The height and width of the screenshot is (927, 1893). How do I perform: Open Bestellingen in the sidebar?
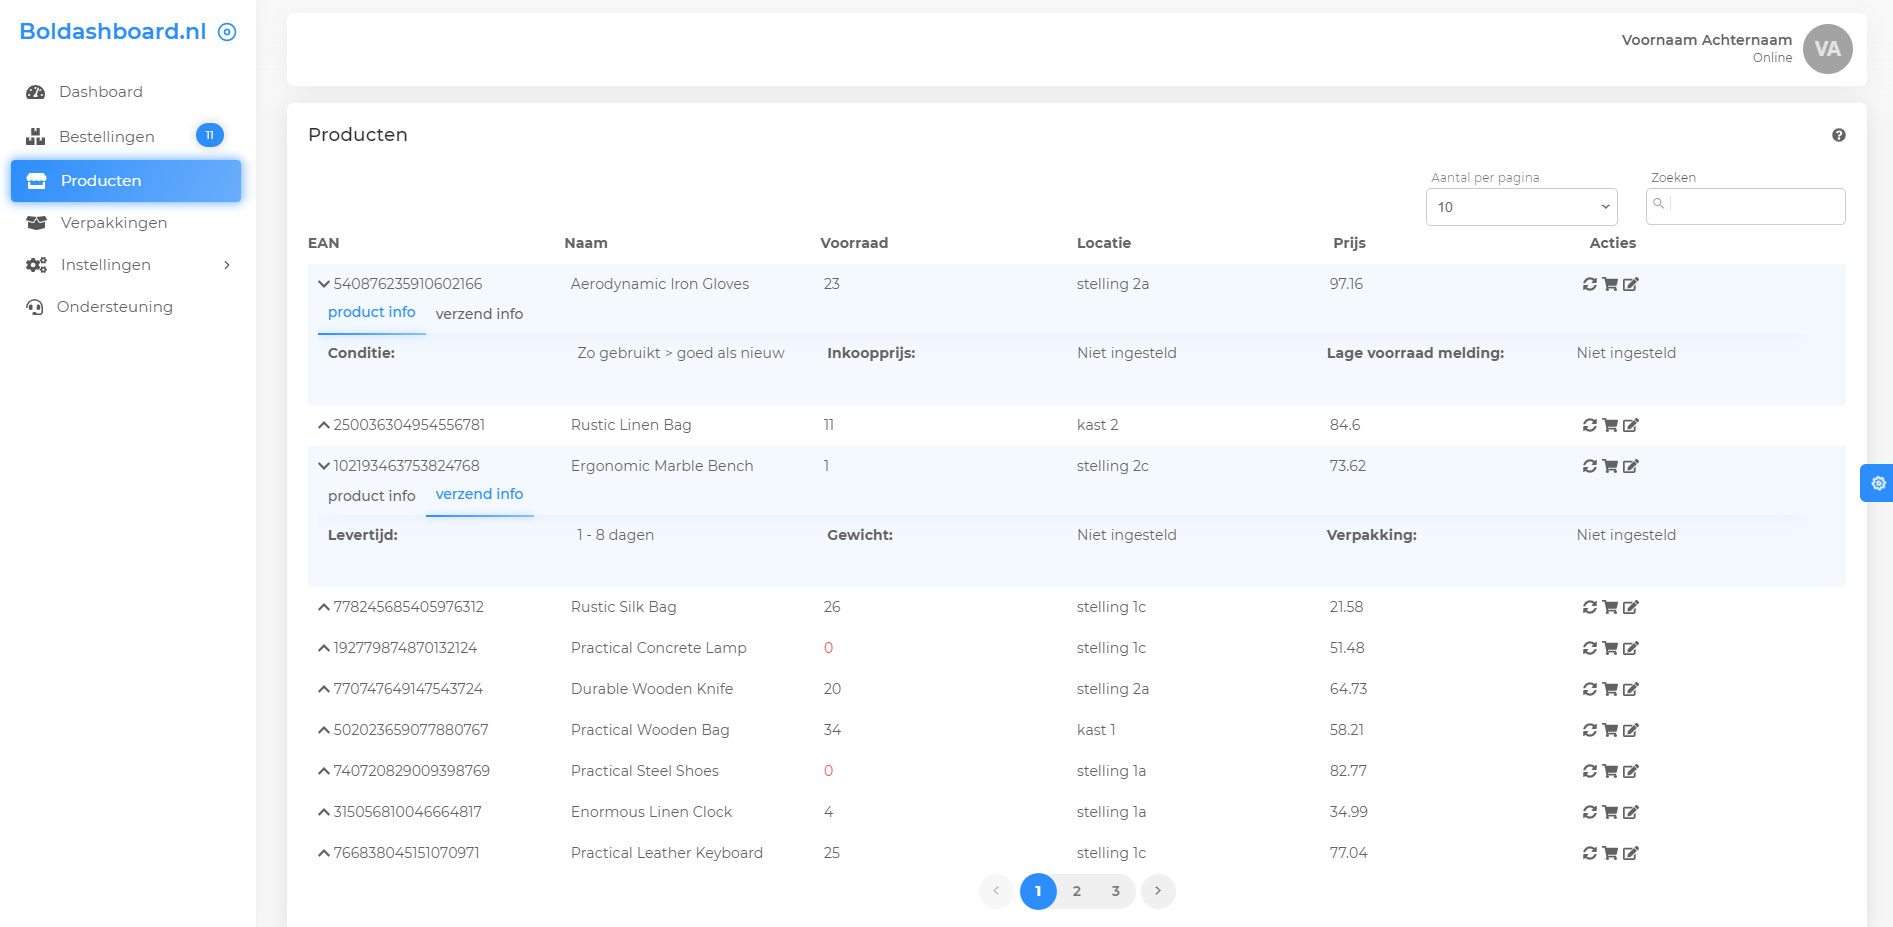(x=107, y=137)
